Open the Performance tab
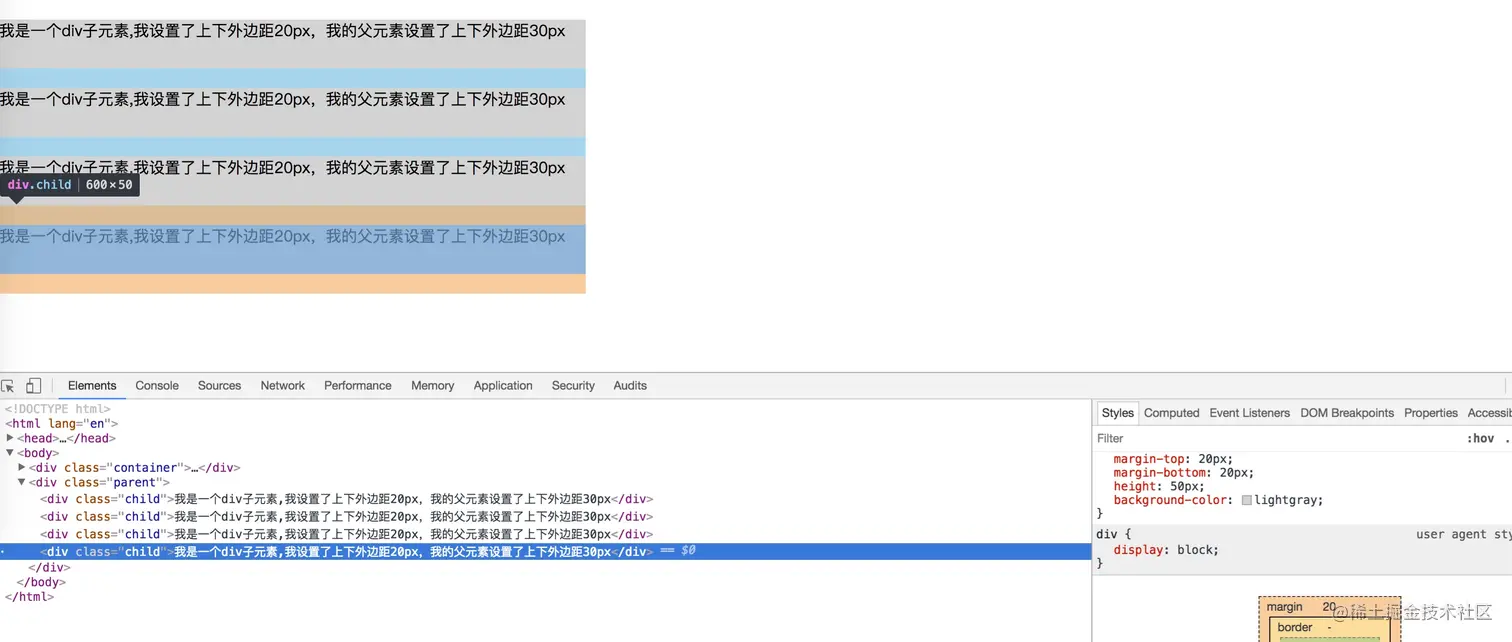The image size is (1512, 642). tap(358, 386)
